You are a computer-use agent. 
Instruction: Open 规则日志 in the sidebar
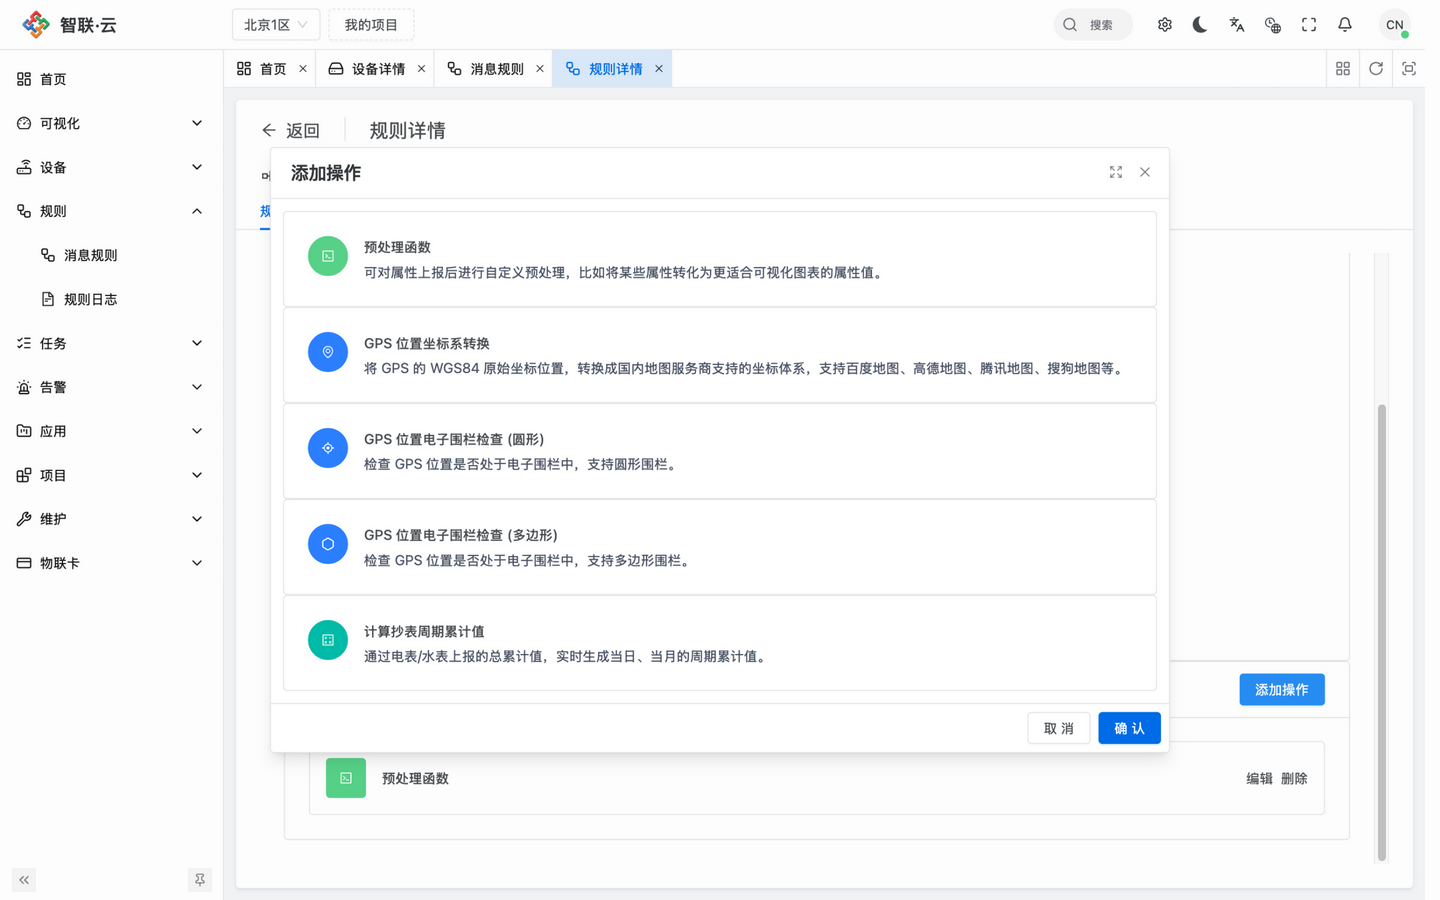pyautogui.click(x=111, y=299)
